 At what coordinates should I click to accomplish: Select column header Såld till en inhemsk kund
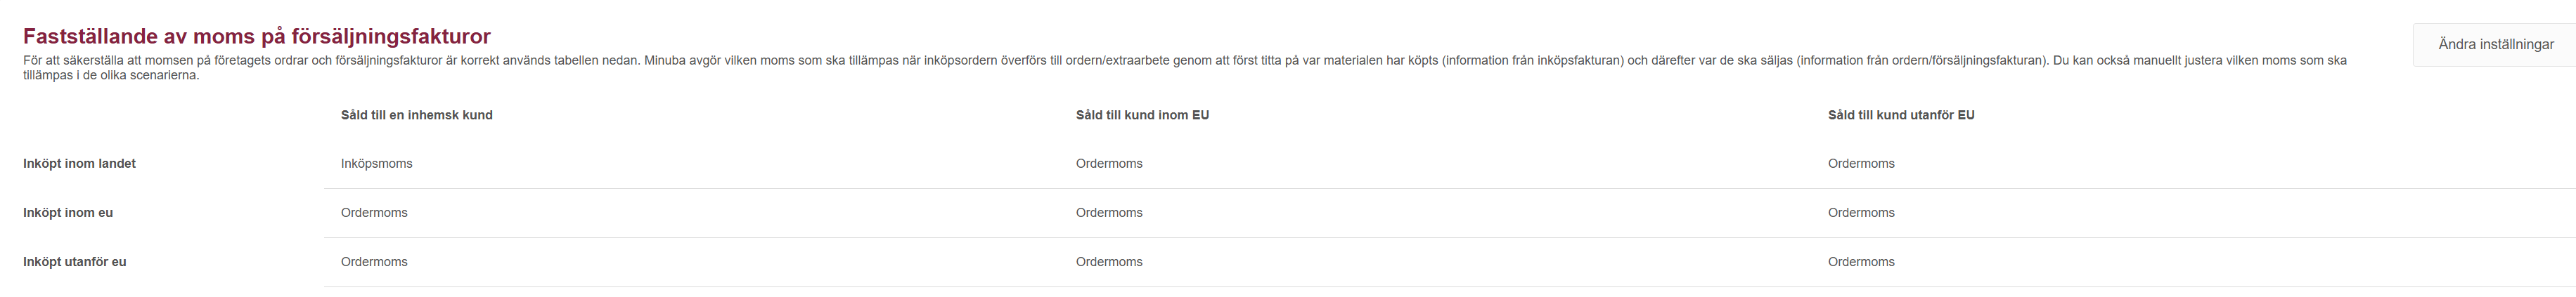(416, 115)
